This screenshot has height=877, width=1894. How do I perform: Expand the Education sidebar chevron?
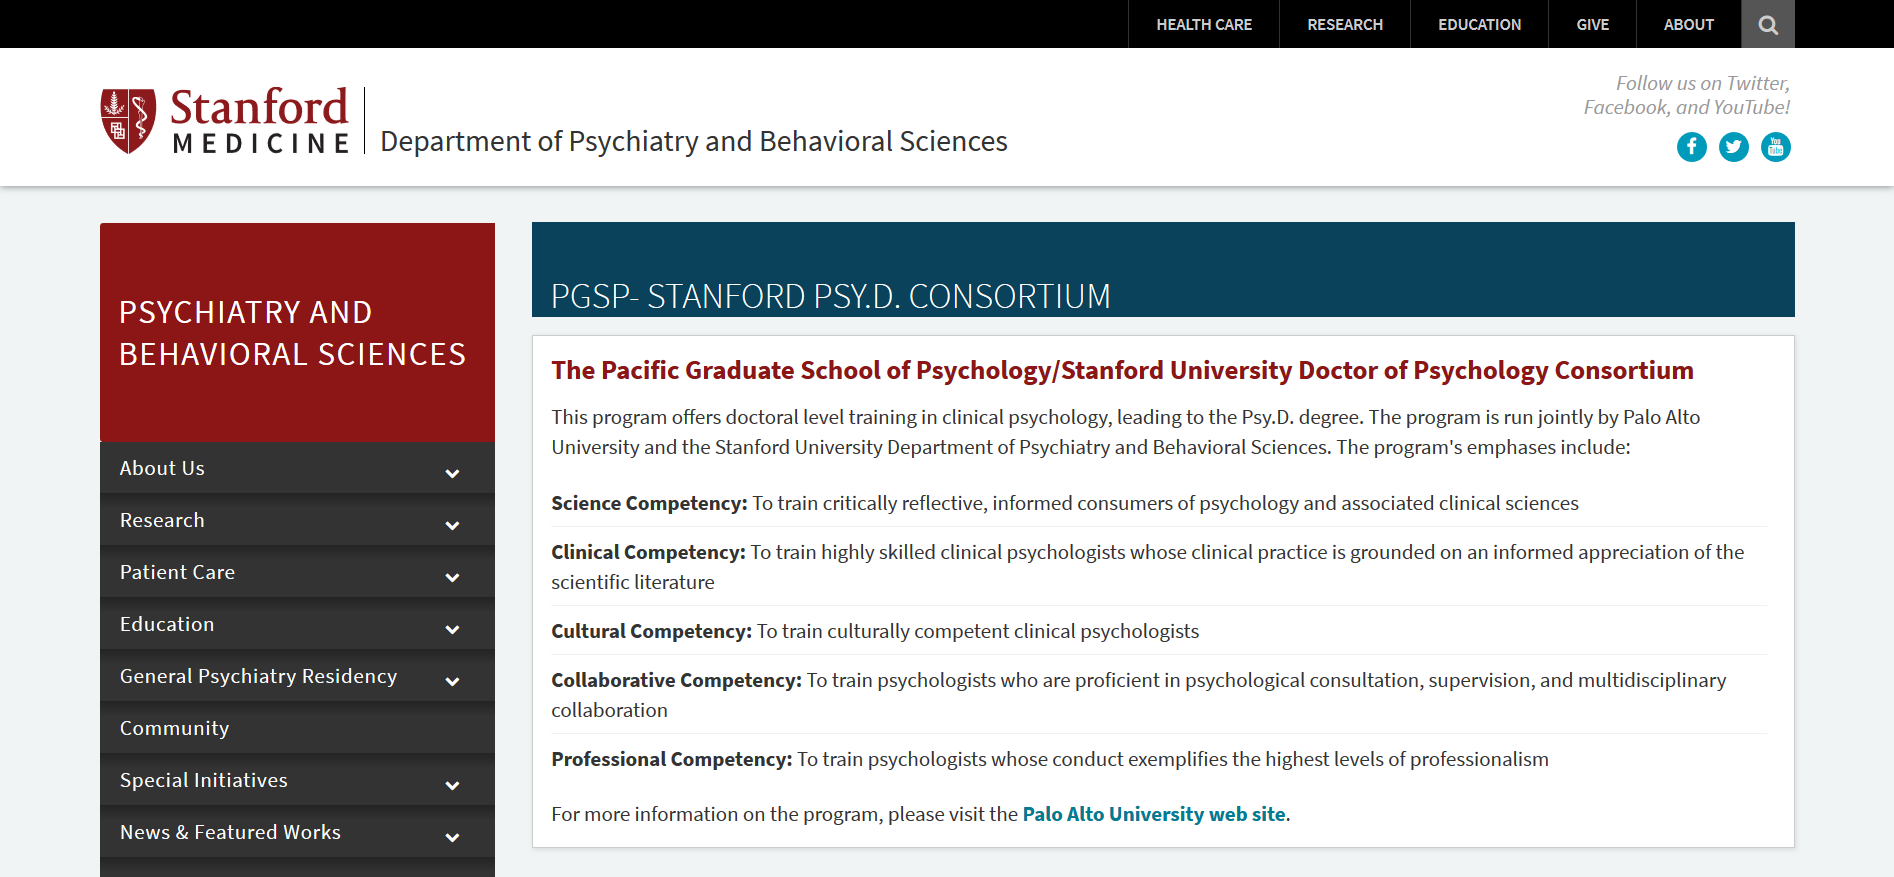click(452, 629)
